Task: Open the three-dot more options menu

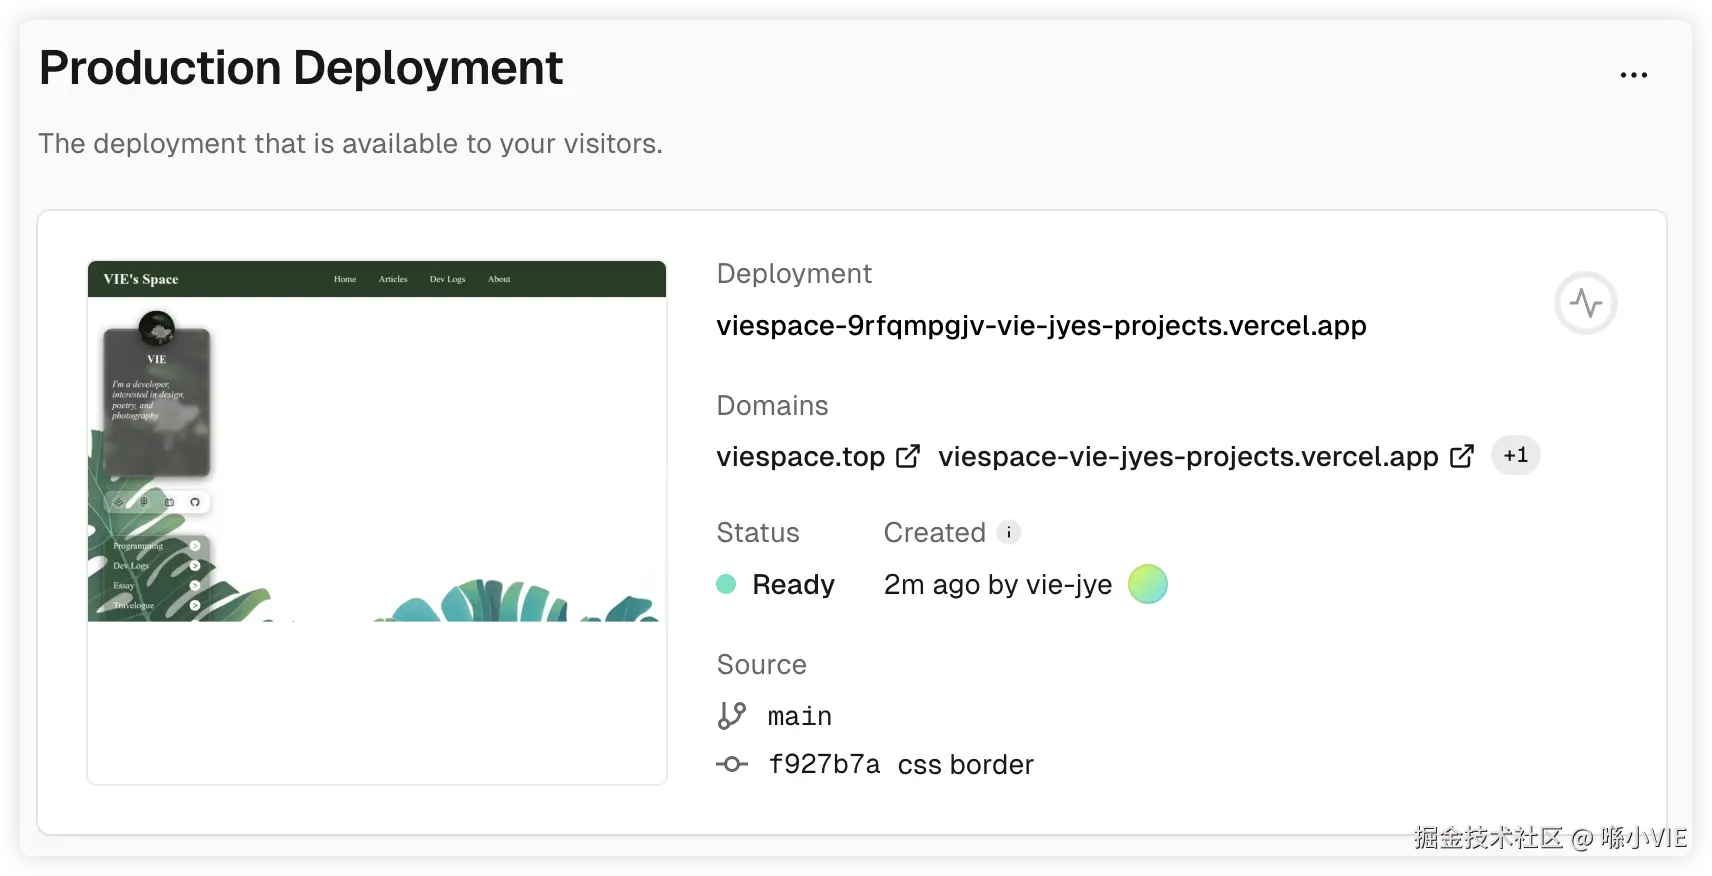Action: [x=1633, y=75]
